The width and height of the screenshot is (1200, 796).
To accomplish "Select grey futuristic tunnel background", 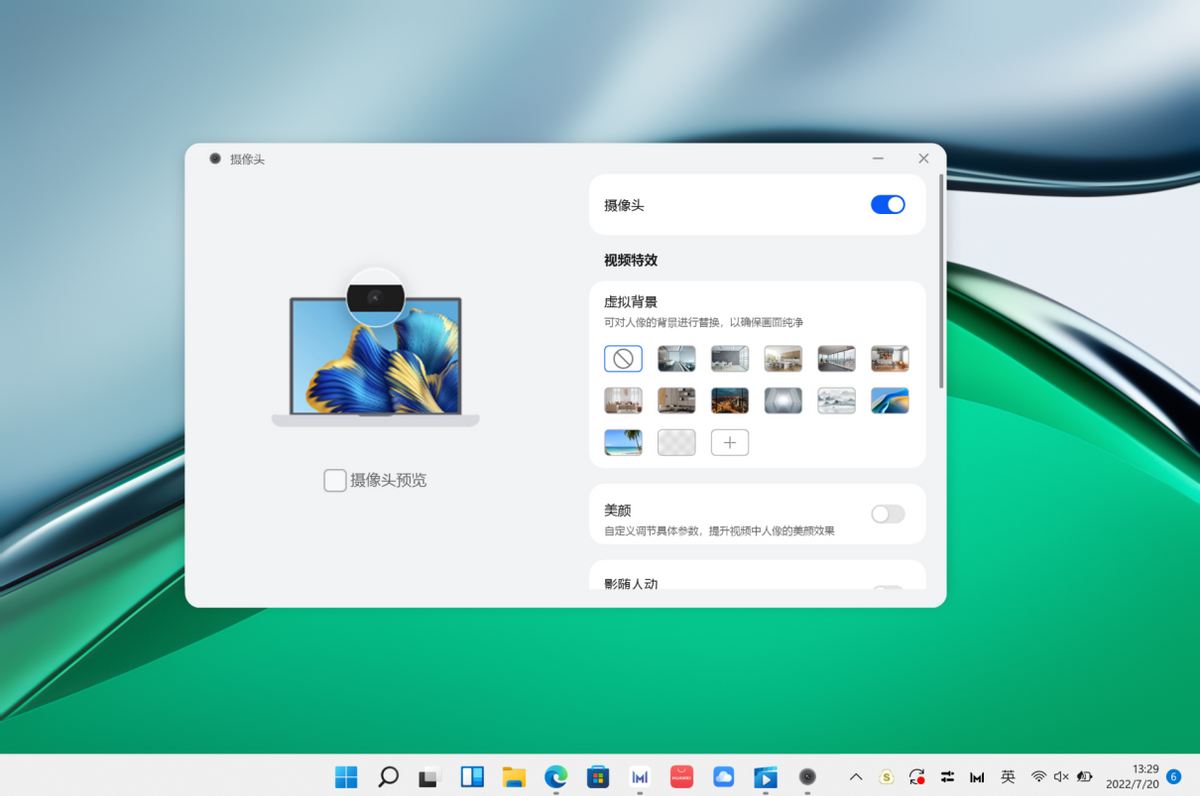I will point(783,400).
